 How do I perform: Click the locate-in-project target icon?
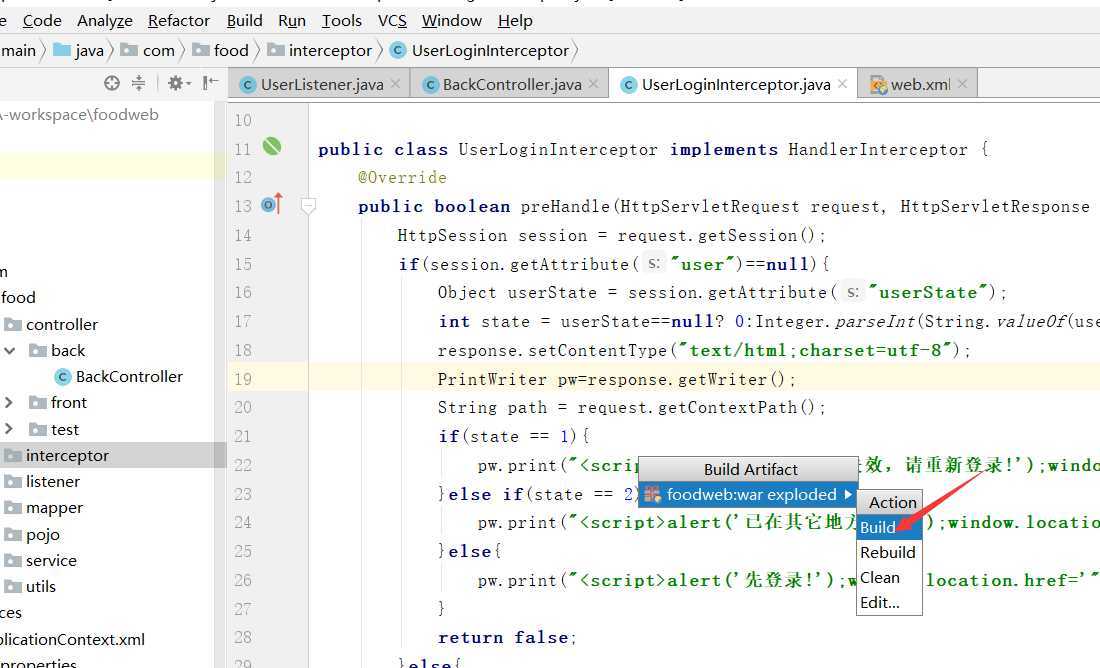(x=112, y=84)
